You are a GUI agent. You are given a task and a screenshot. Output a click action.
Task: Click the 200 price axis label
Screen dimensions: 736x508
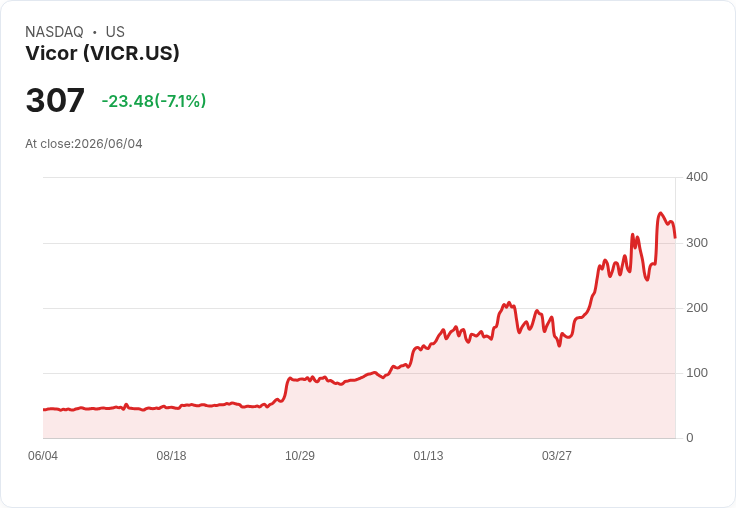(697, 308)
